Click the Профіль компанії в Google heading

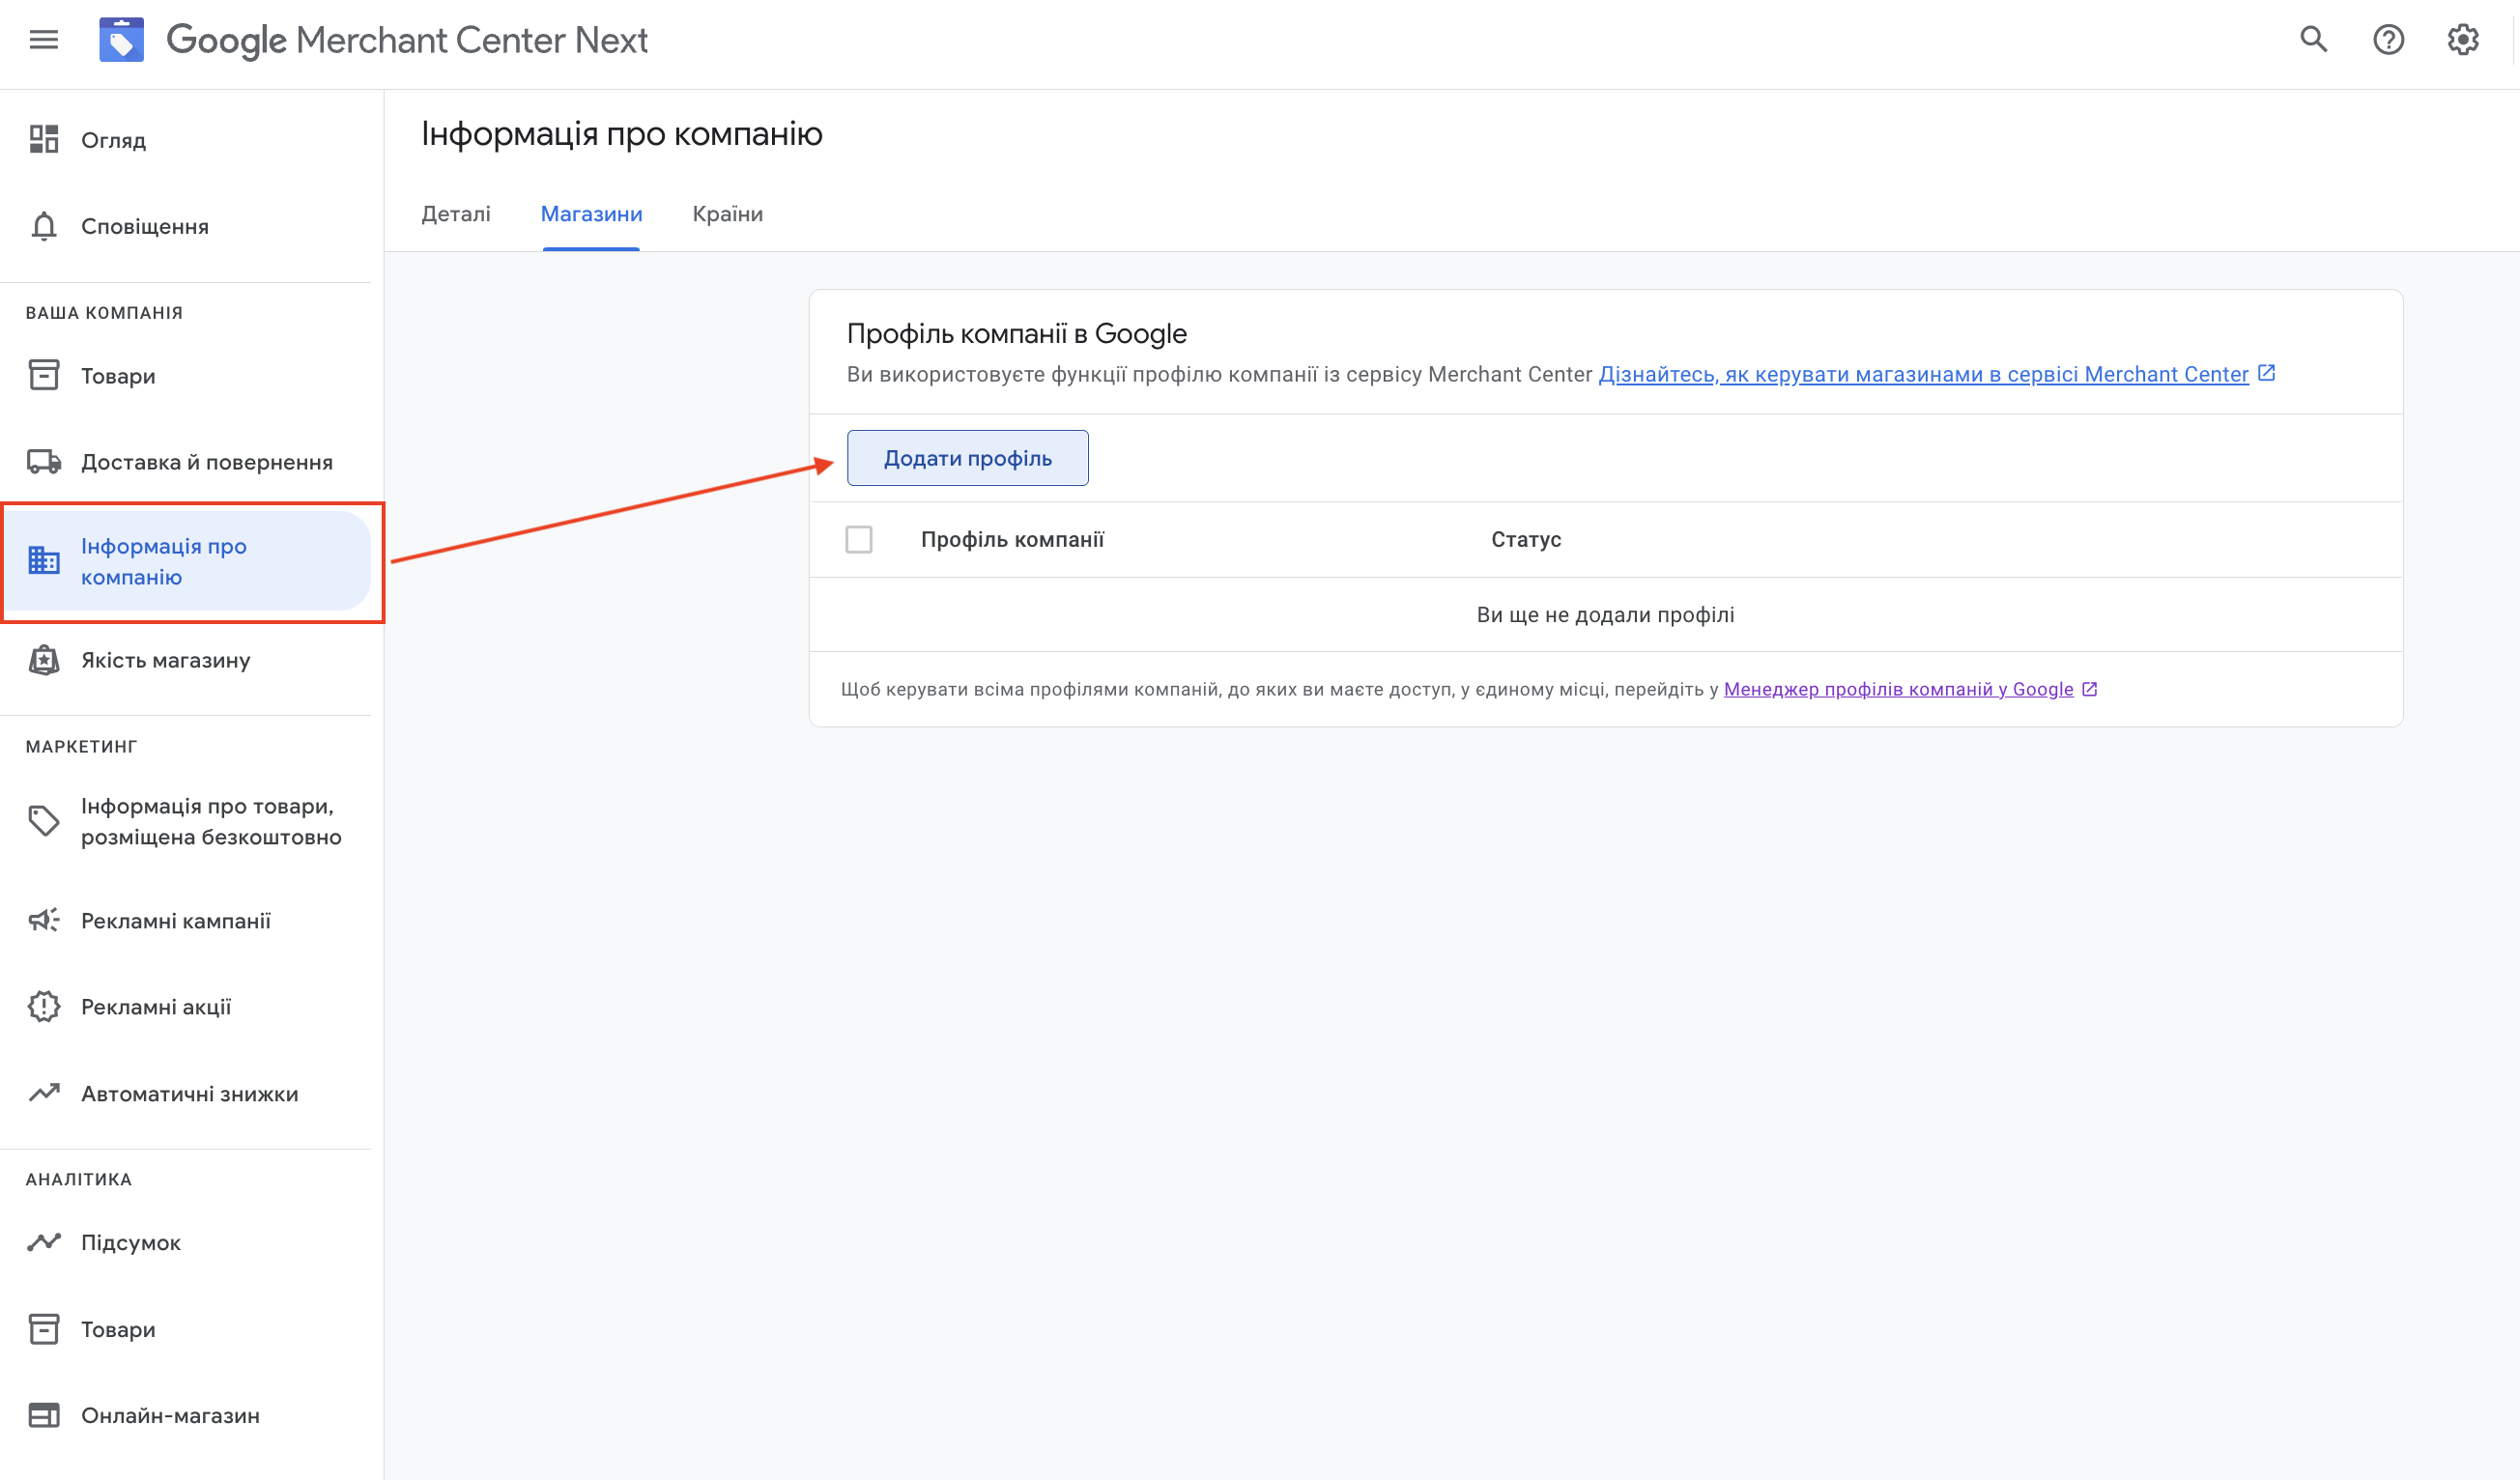pos(1016,333)
